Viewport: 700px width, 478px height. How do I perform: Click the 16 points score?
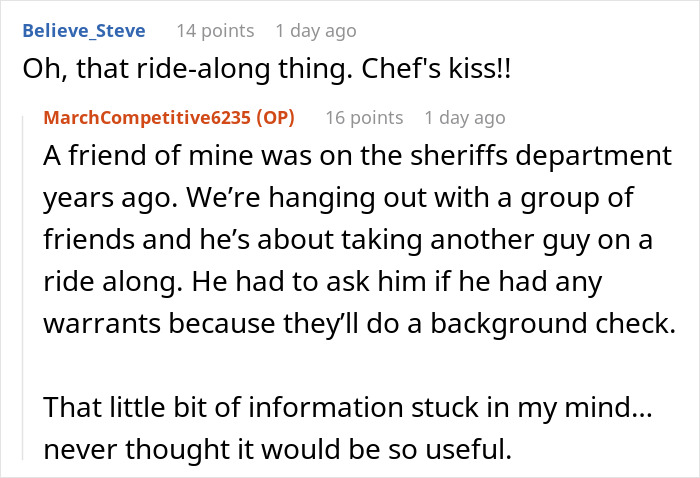click(x=366, y=118)
